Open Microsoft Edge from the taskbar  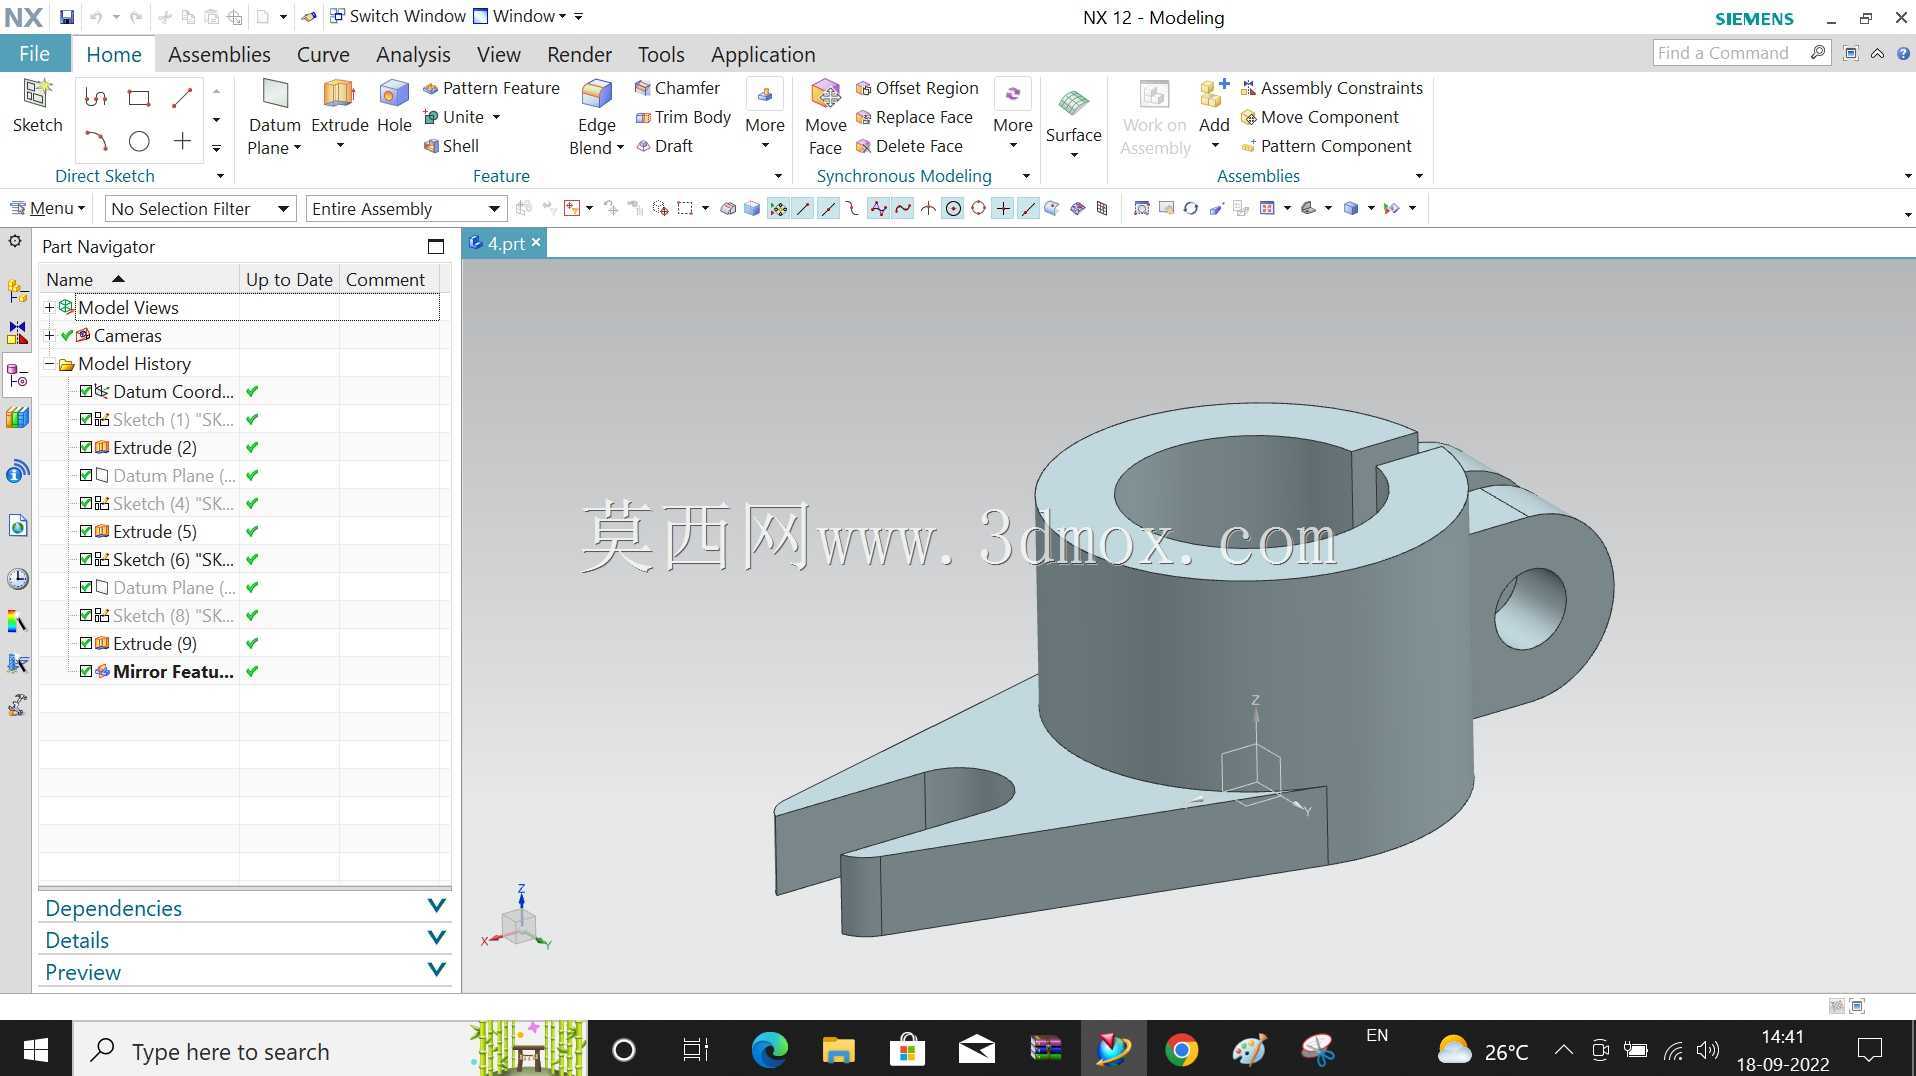769,1050
